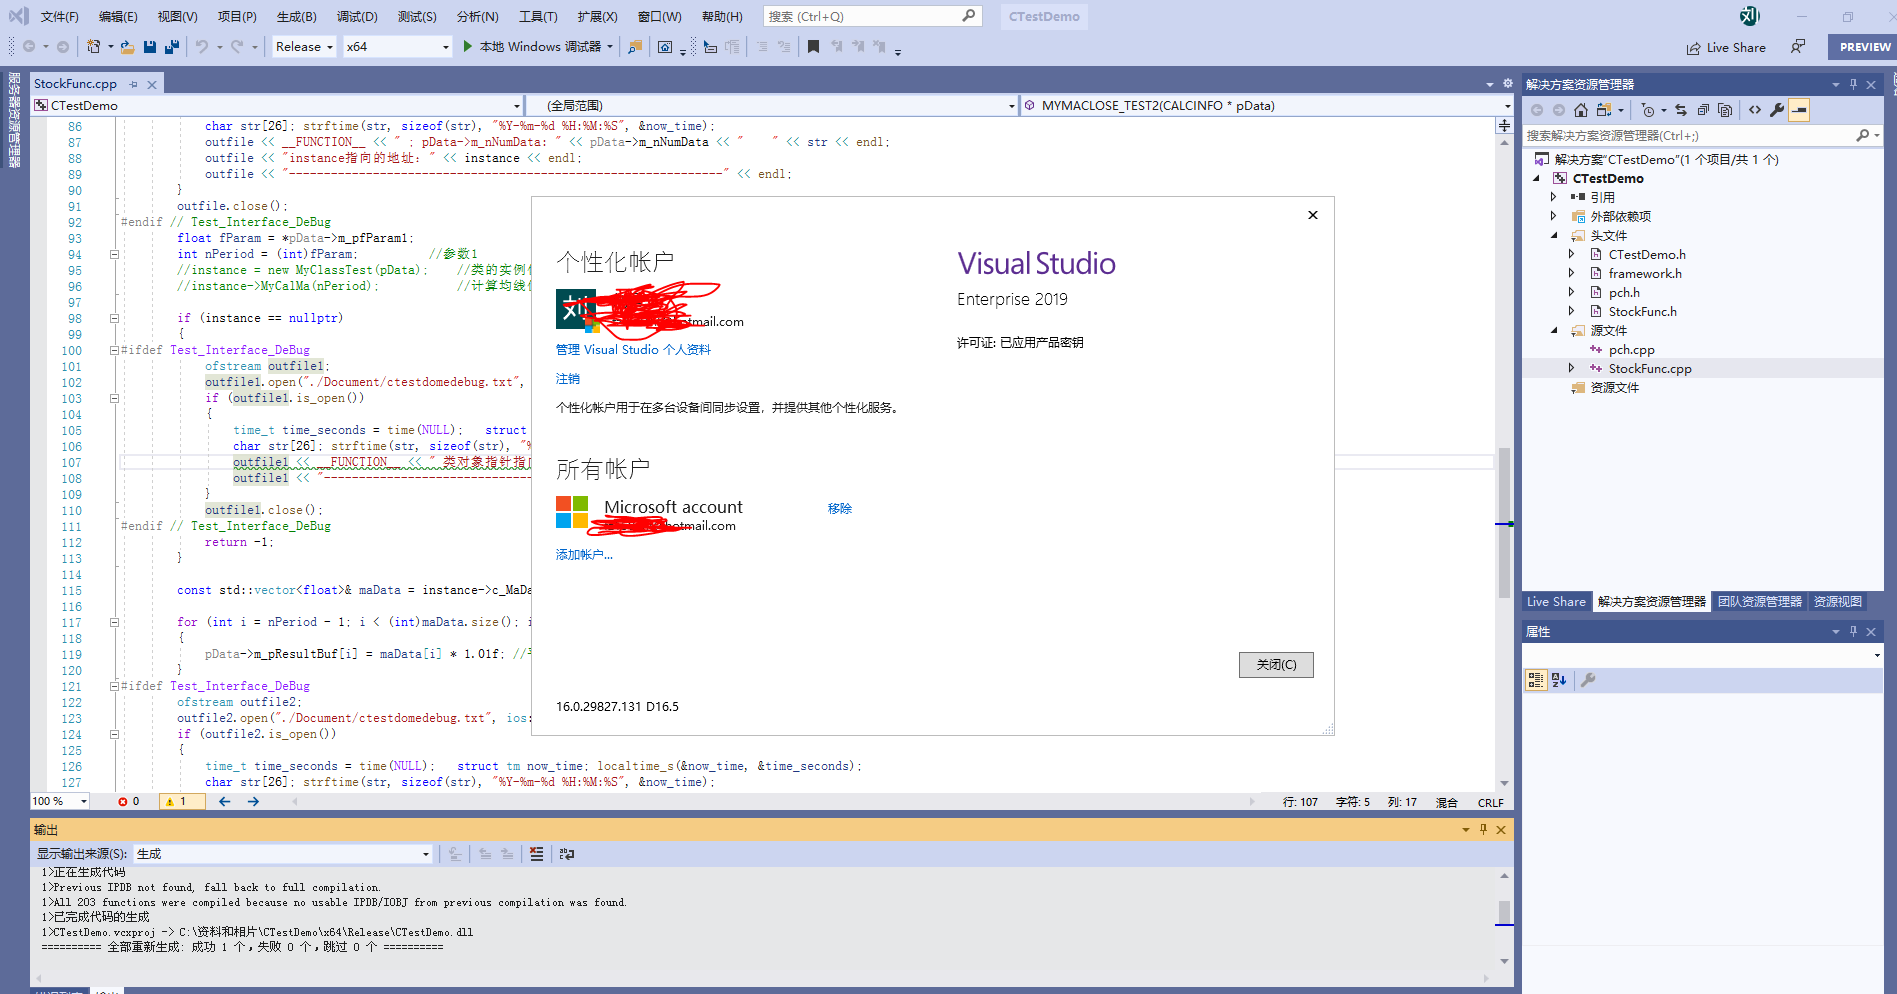This screenshot has width=1897, height=994.
Task: Collapse the 头文件 header files folder
Action: click(x=1554, y=235)
